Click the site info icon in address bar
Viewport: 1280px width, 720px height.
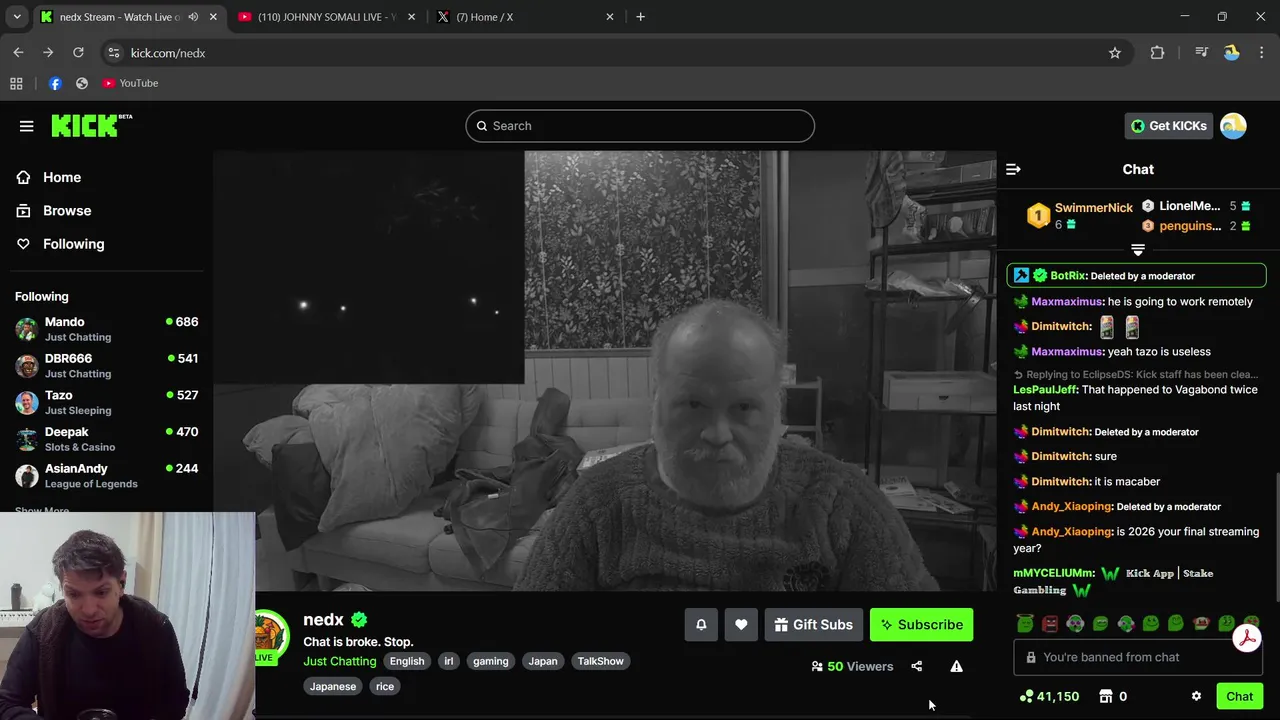point(114,53)
